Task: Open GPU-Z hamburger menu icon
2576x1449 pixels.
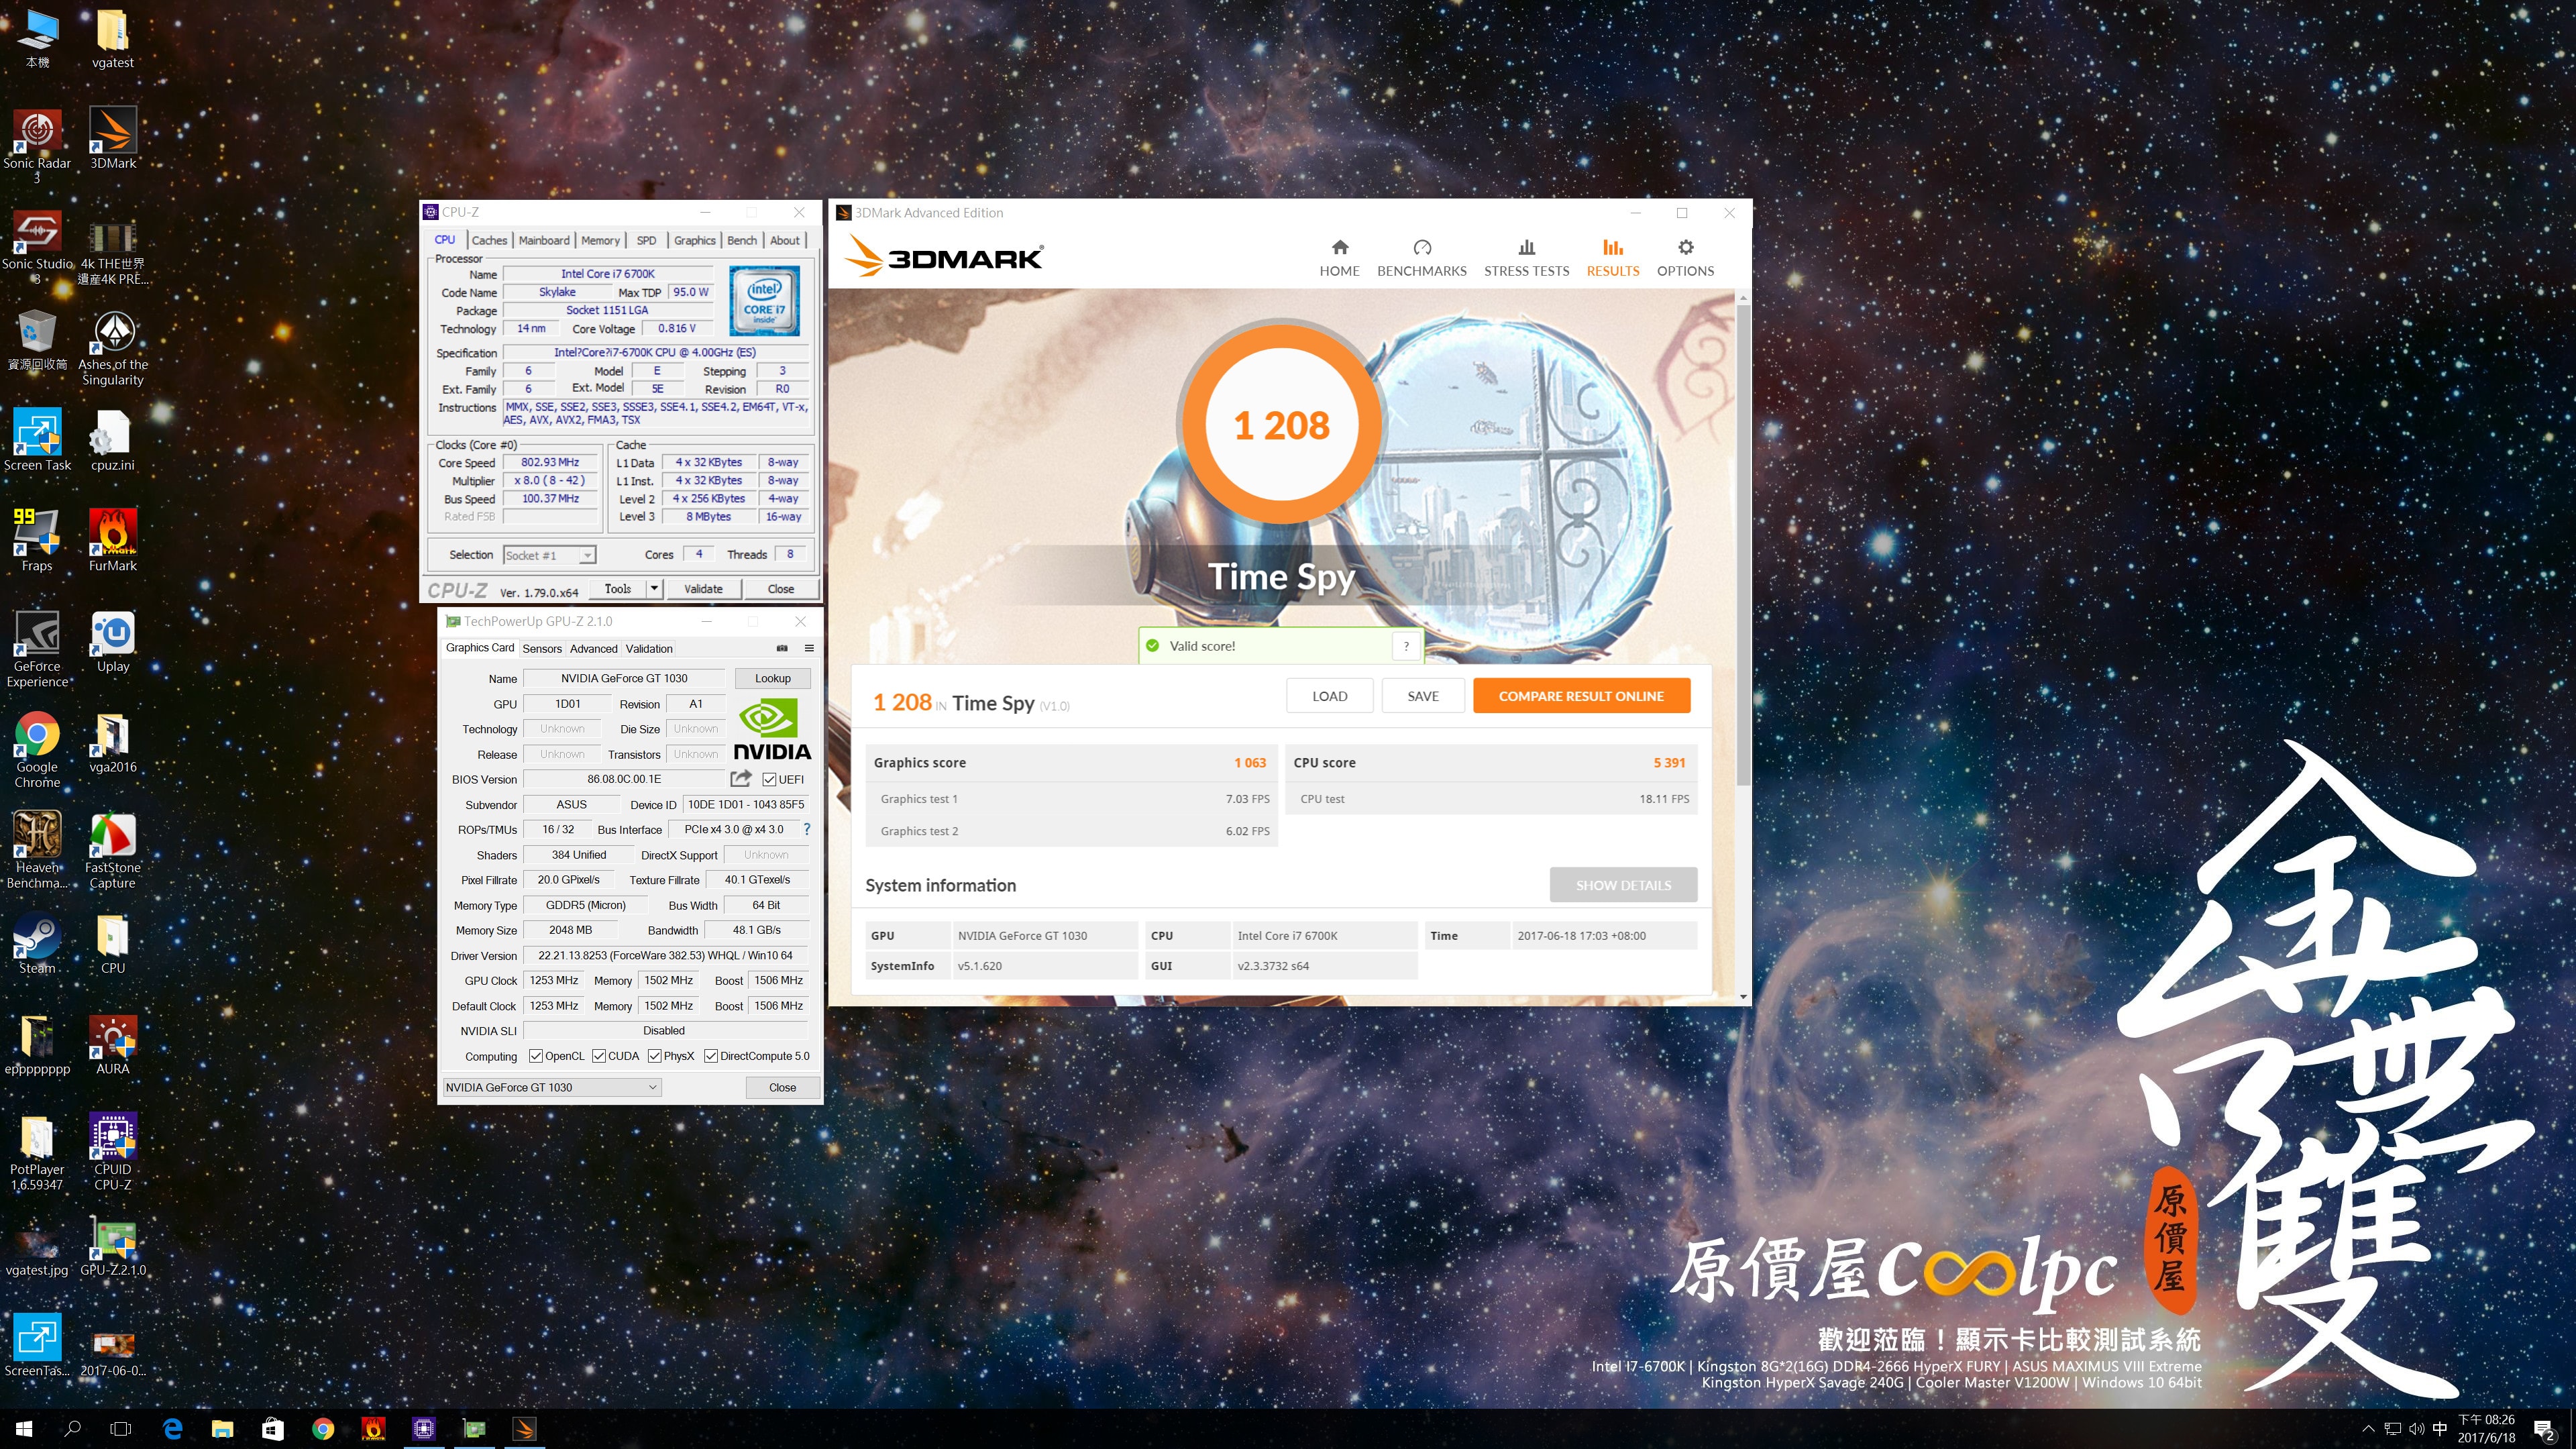Action: (809, 648)
